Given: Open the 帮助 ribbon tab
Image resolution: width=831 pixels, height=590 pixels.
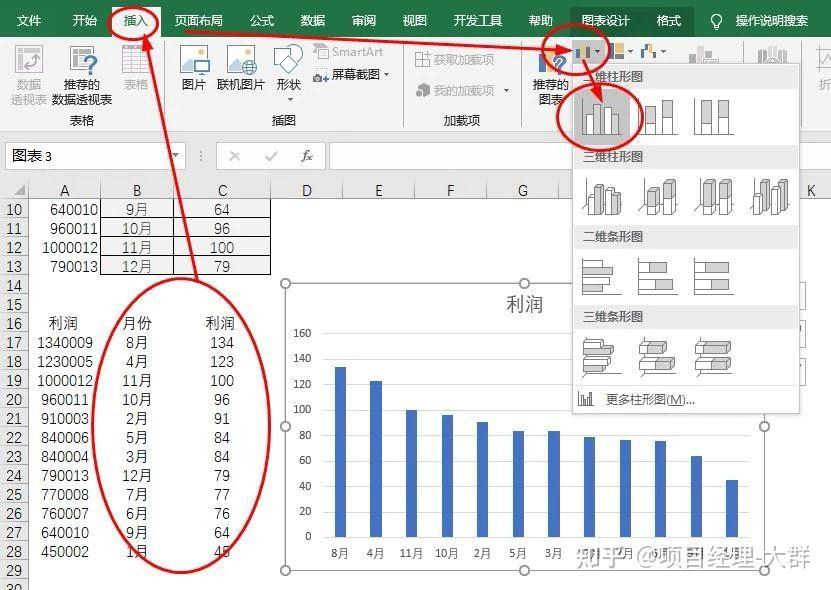Looking at the screenshot, I should tap(541, 21).
